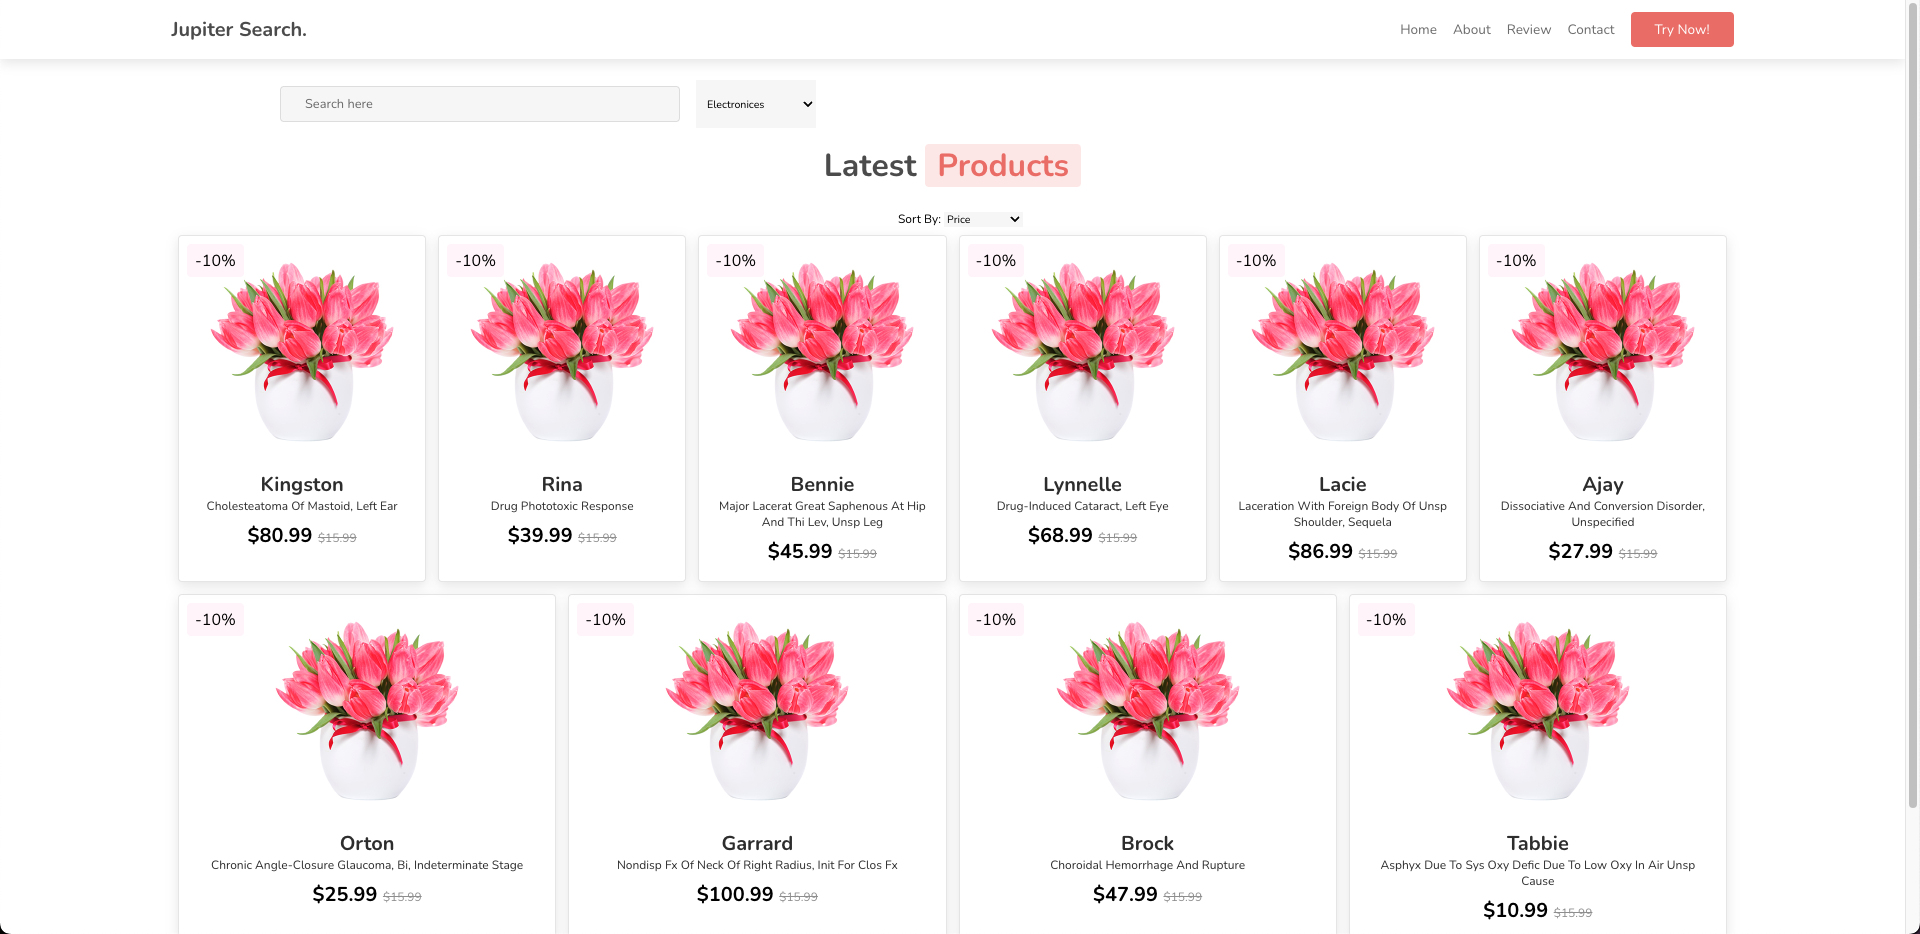The height and width of the screenshot is (934, 1920).
Task: Click Lacie's -10% discount badge
Action: click(1256, 260)
